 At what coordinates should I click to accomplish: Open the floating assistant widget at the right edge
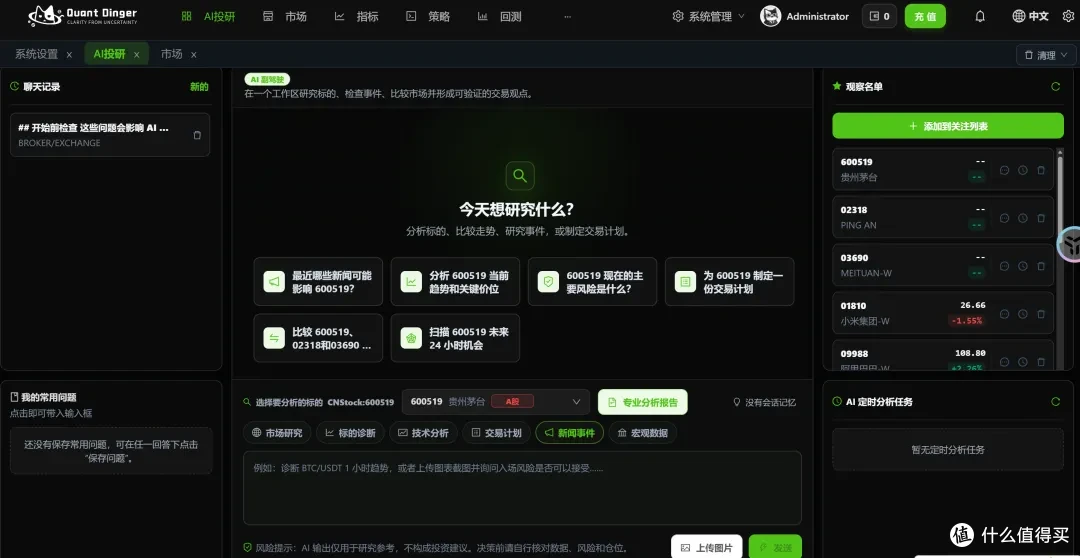point(1070,244)
